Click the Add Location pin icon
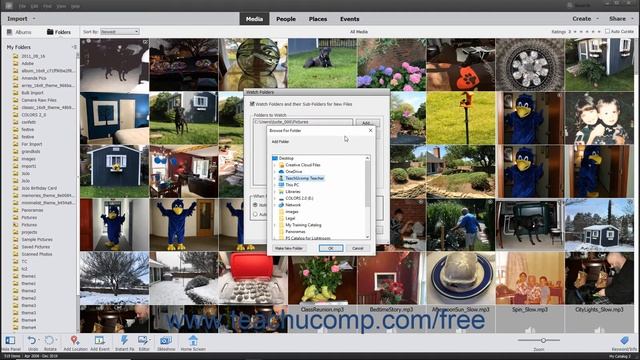The width and height of the screenshot is (640, 360). (75, 340)
